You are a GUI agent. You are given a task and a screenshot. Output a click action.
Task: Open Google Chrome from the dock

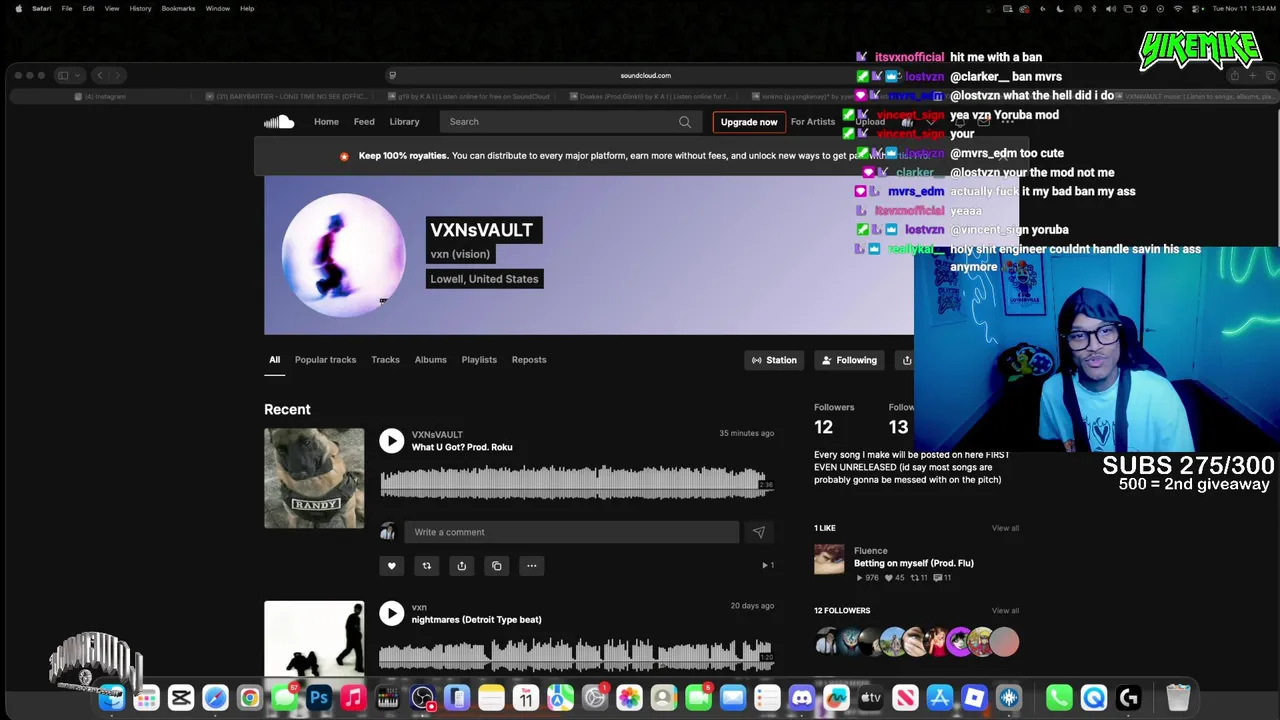click(x=250, y=697)
